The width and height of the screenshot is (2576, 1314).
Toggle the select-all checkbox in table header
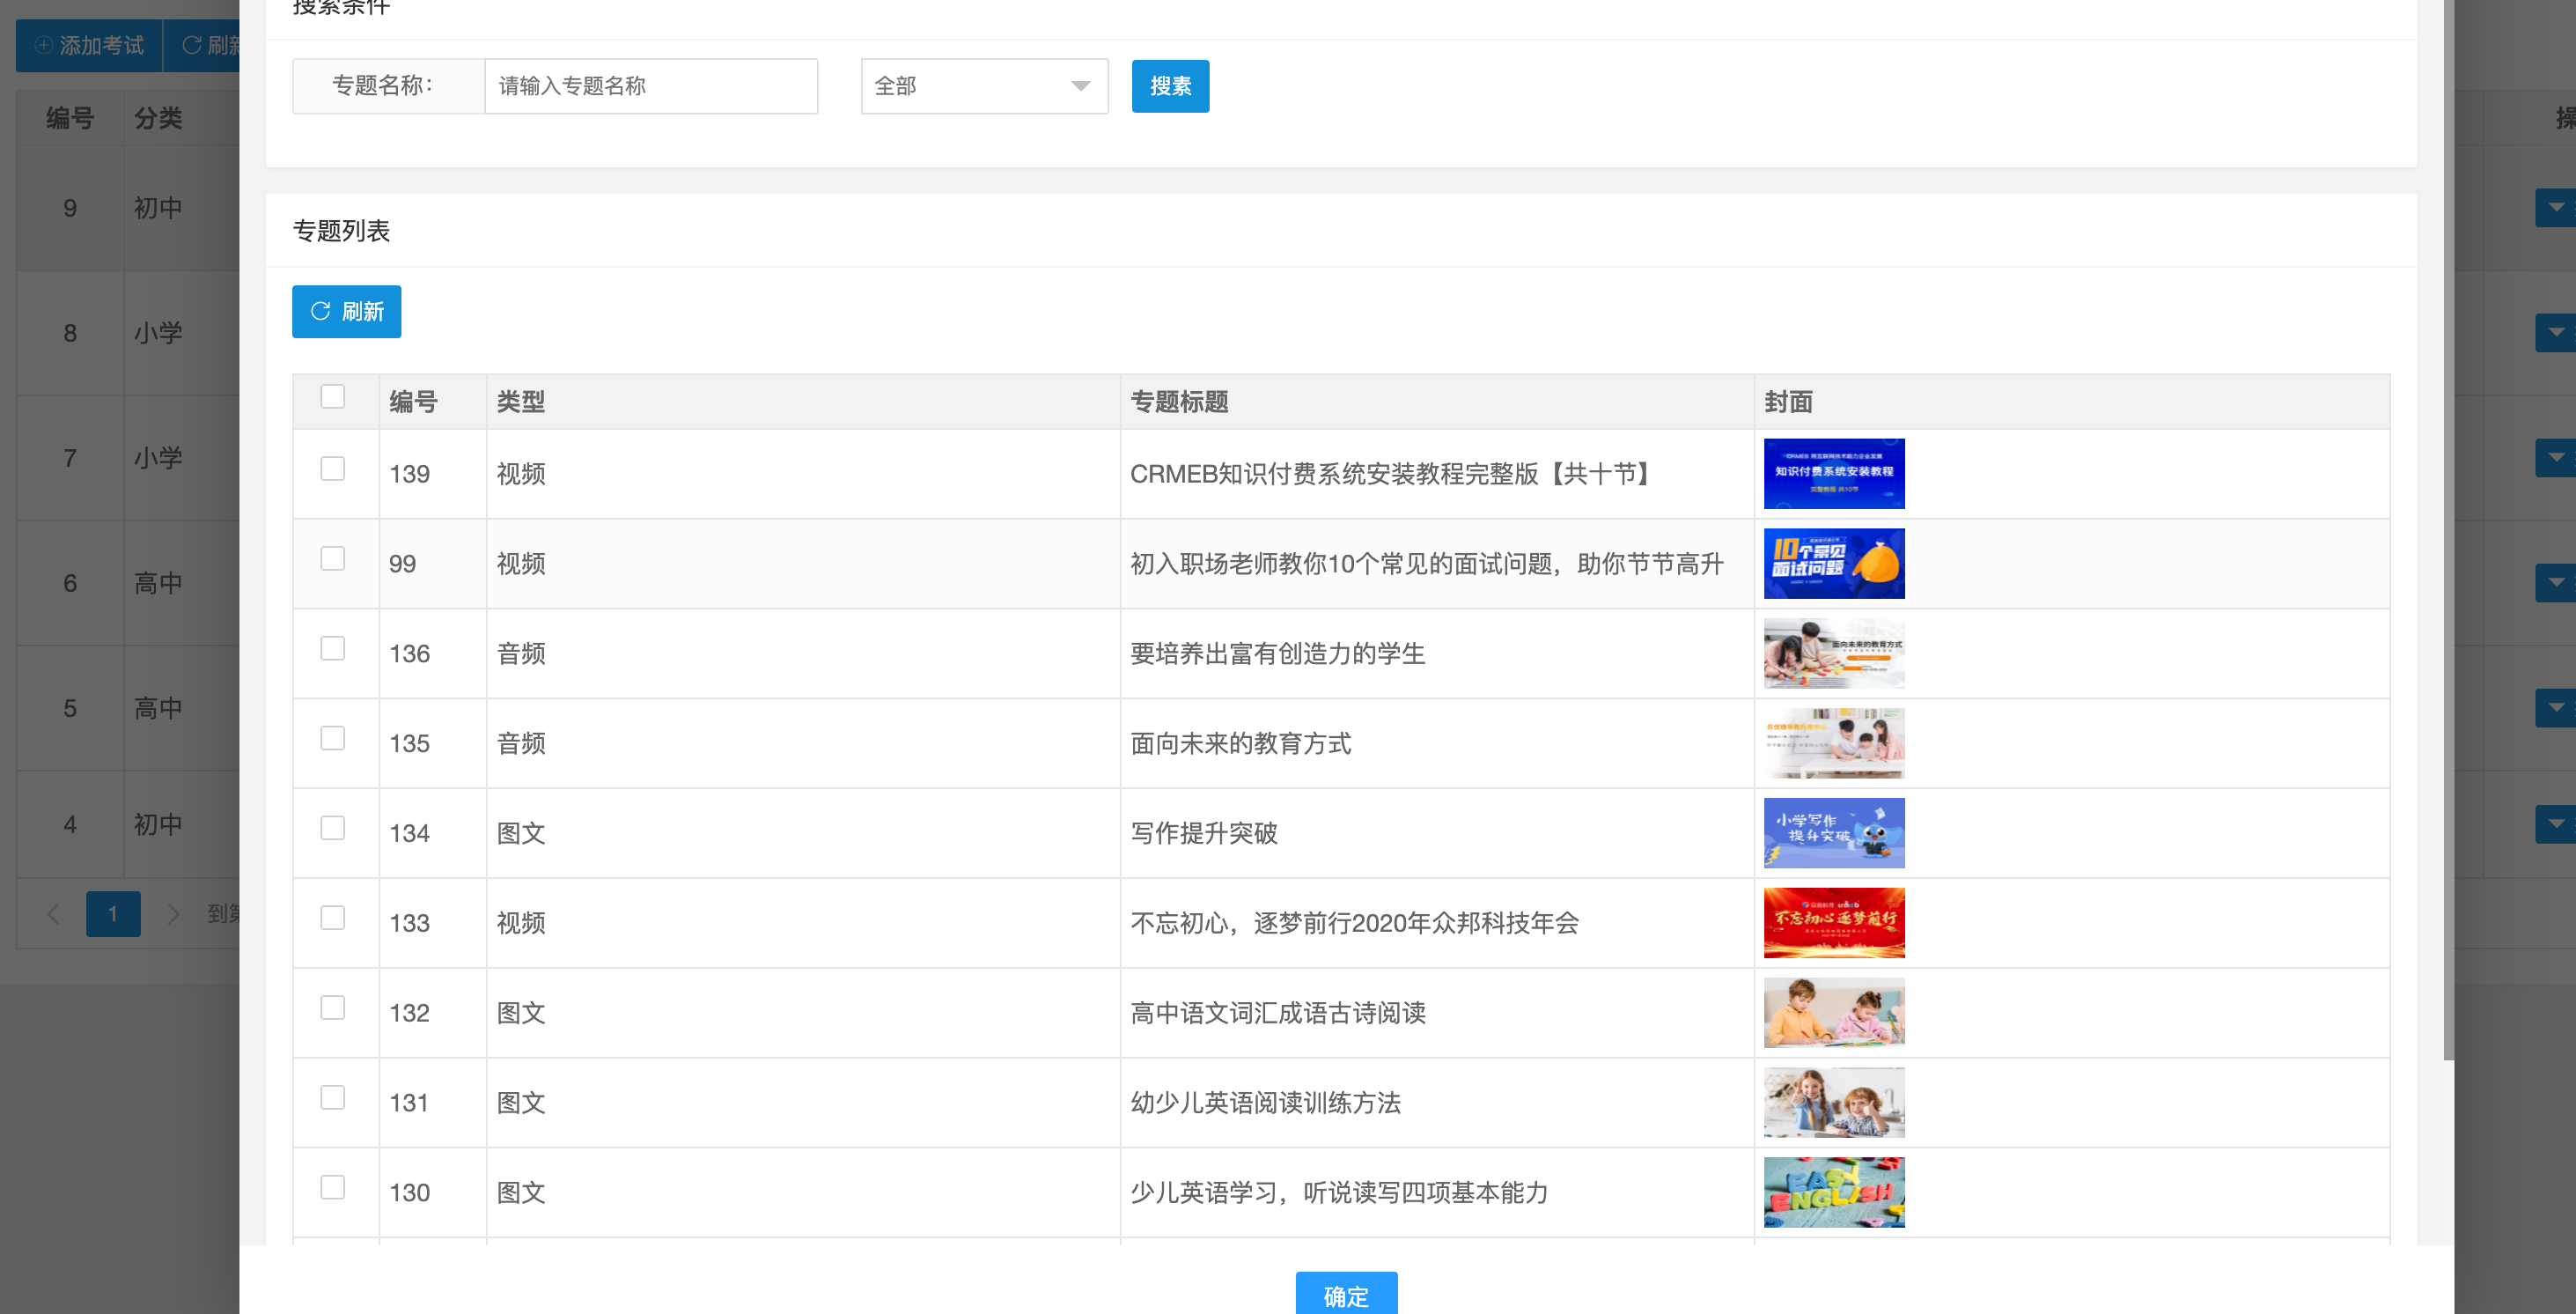[333, 396]
